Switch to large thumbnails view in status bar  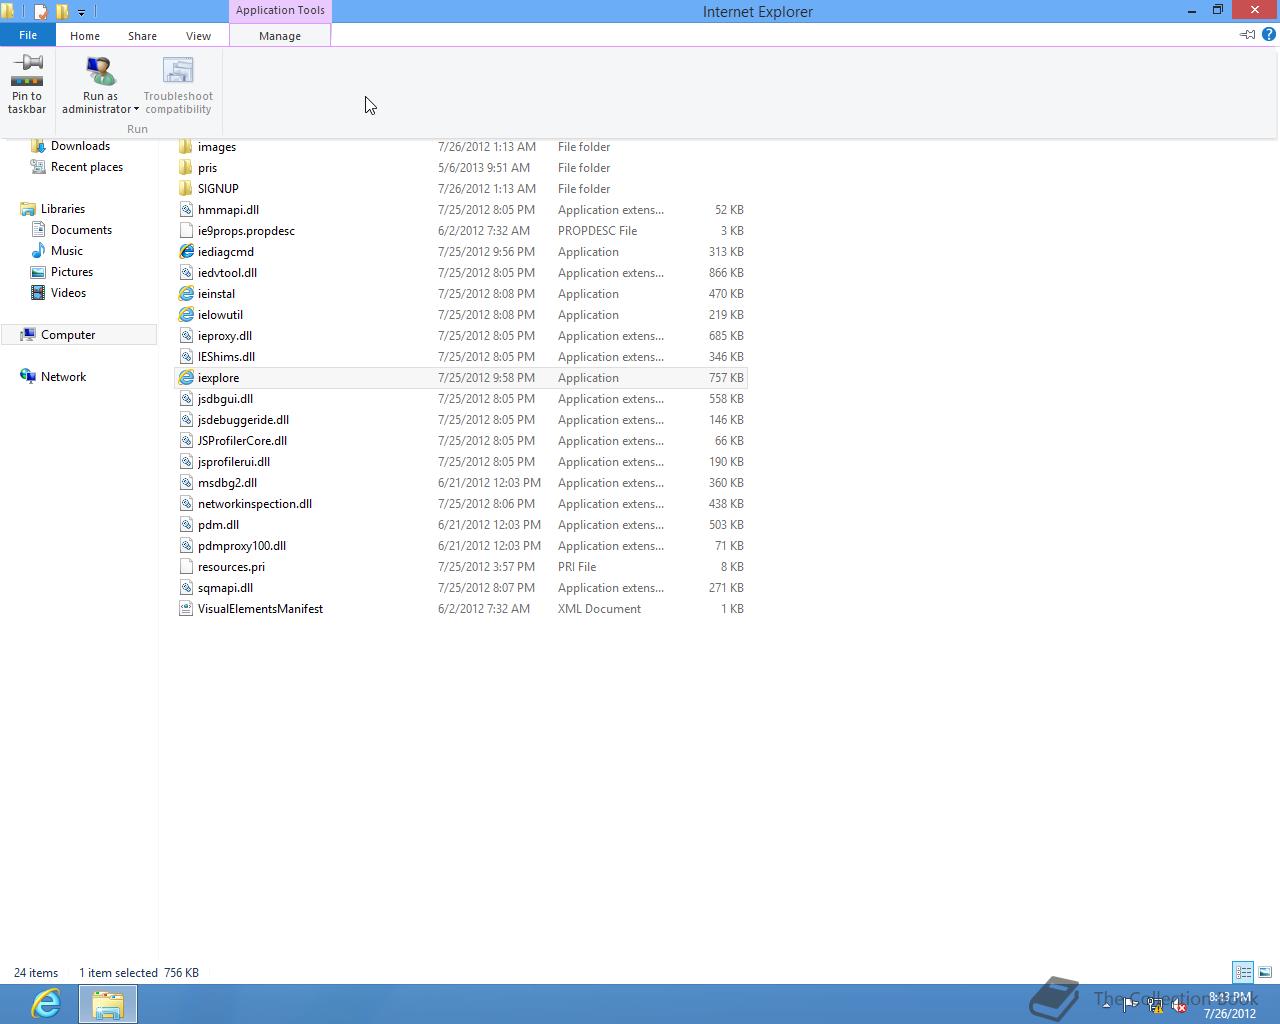1265,972
